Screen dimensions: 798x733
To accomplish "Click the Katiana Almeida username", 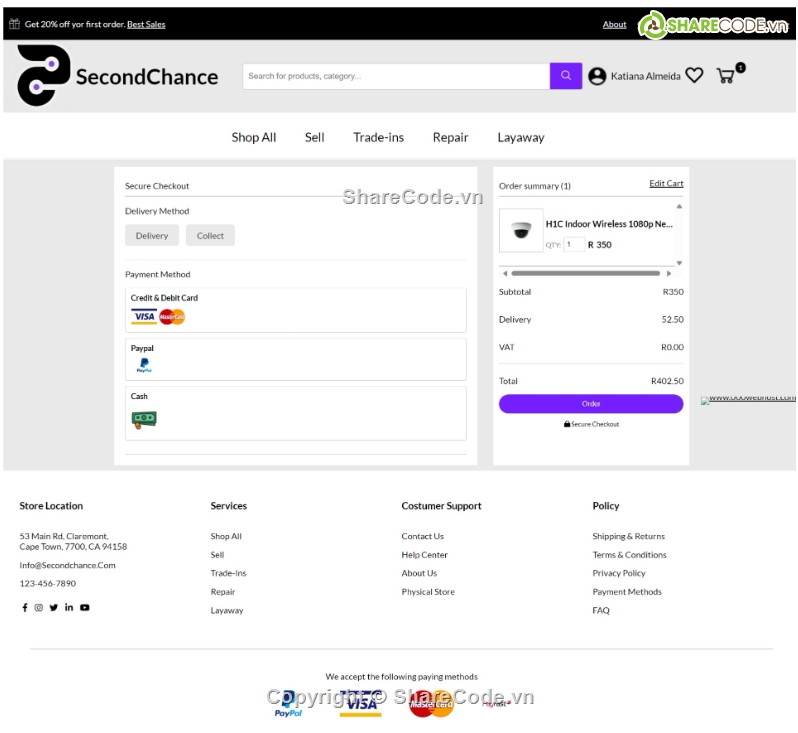I will pos(645,76).
